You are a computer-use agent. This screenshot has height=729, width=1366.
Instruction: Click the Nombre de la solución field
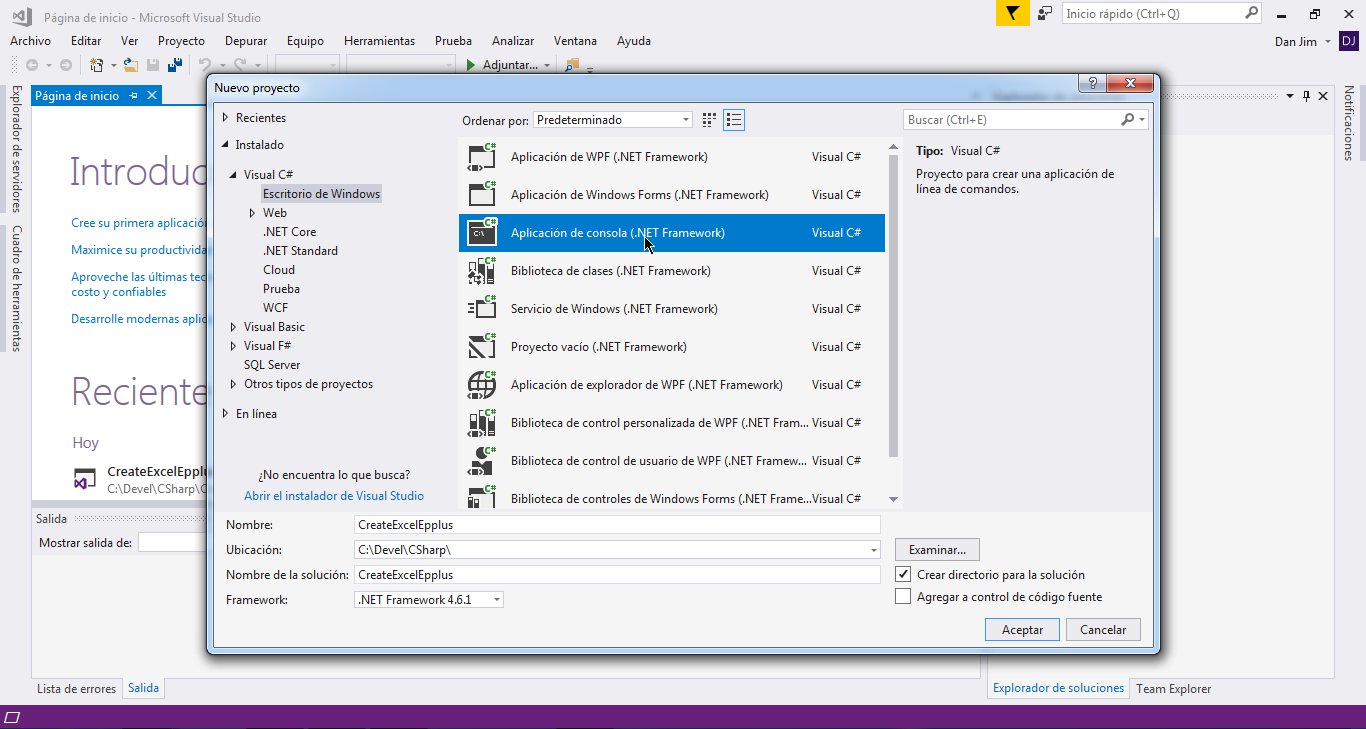(618, 575)
